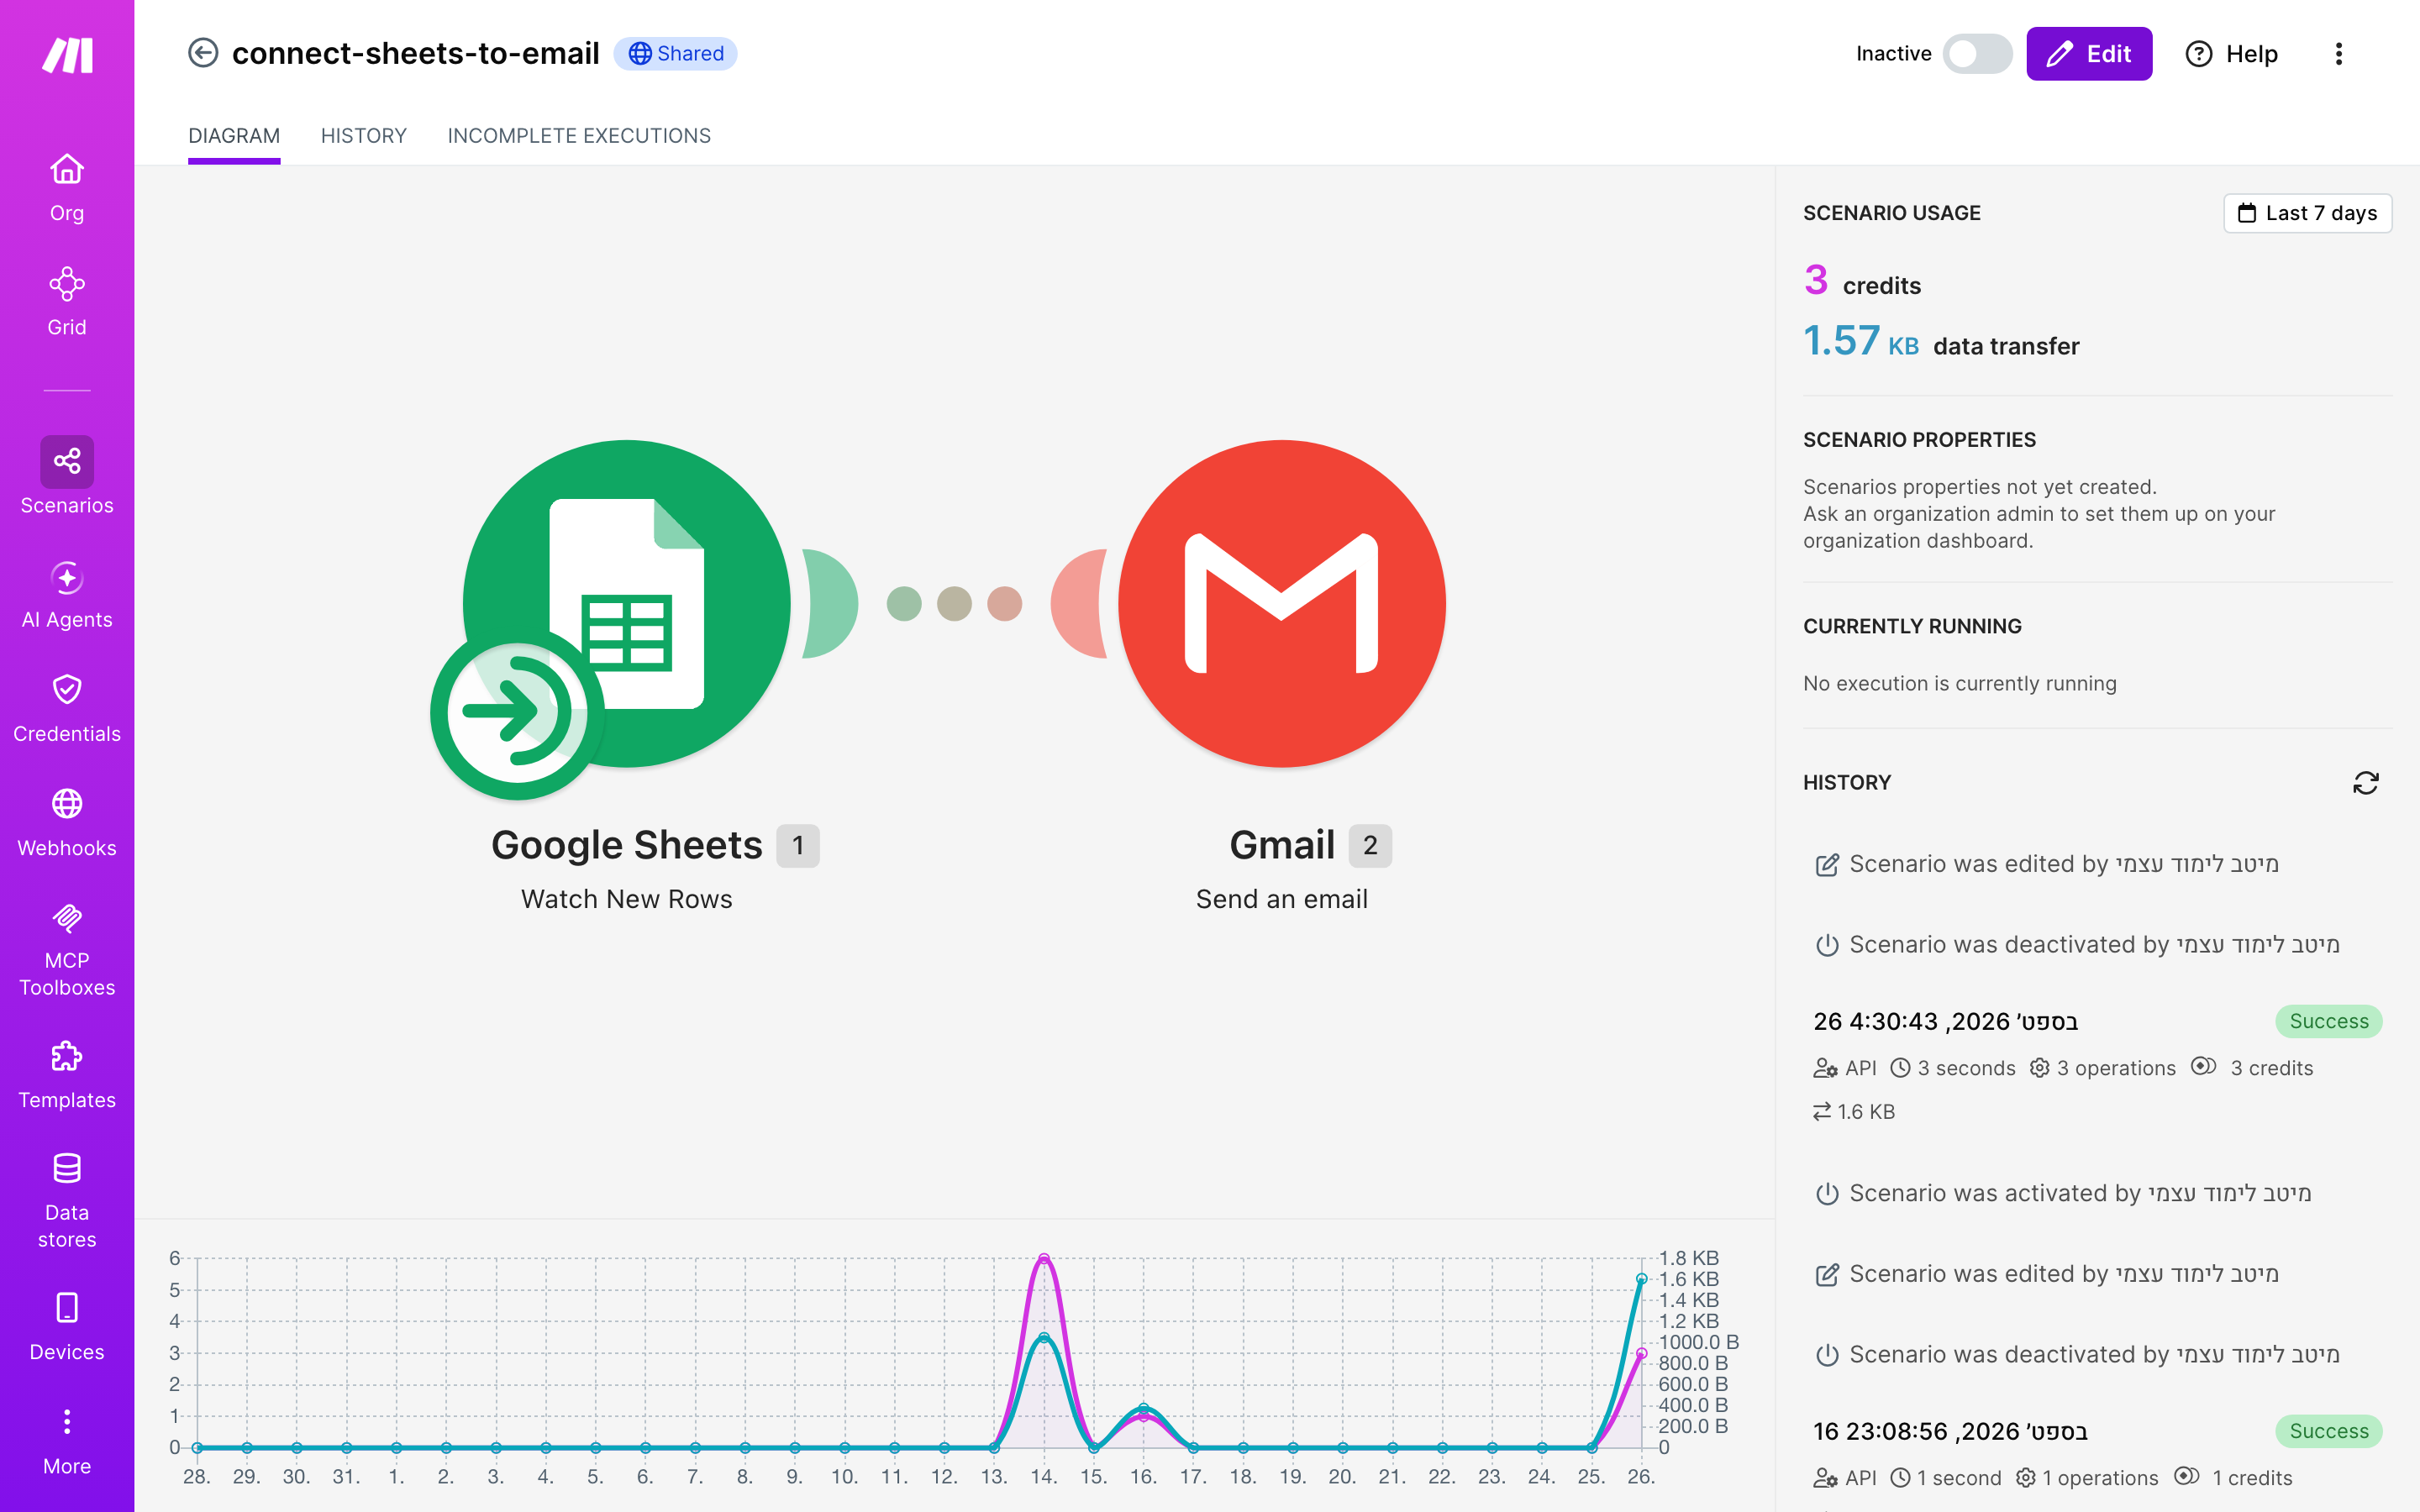The height and width of the screenshot is (1512, 2420).
Task: Open the AI Agents section
Action: (67, 594)
